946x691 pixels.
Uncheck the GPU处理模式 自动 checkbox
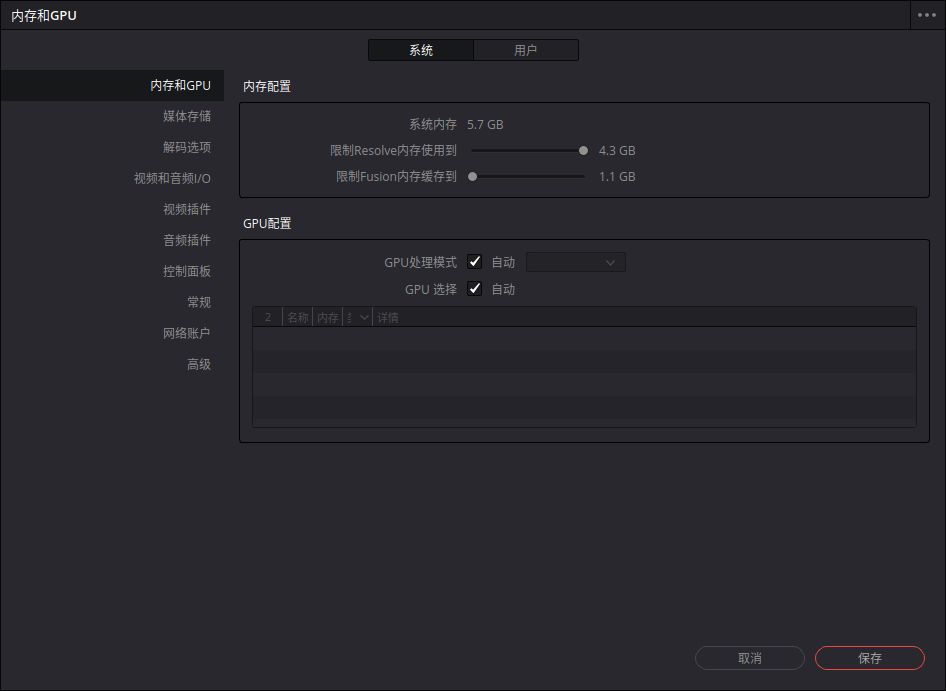(x=474, y=261)
